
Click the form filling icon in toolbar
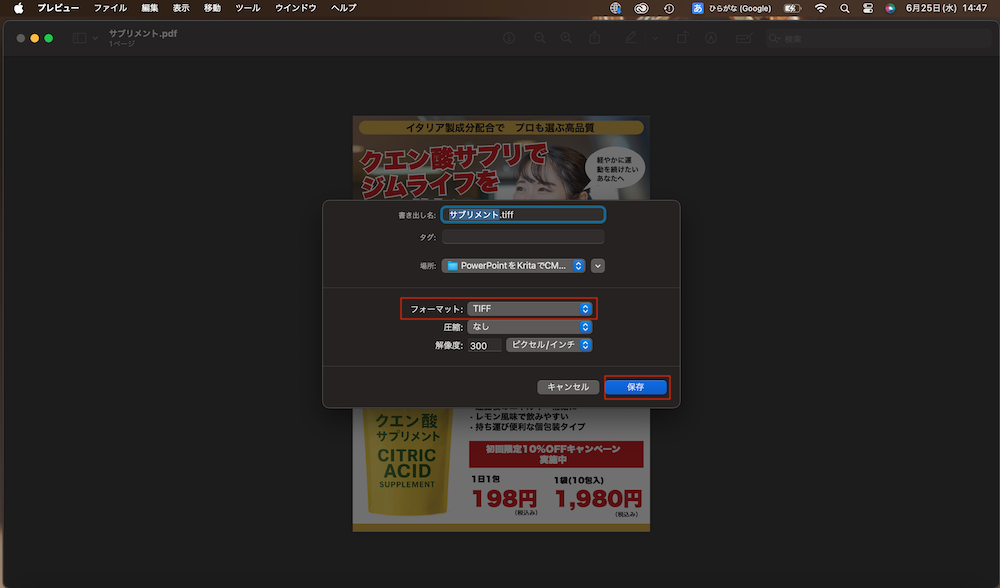[x=744, y=38]
